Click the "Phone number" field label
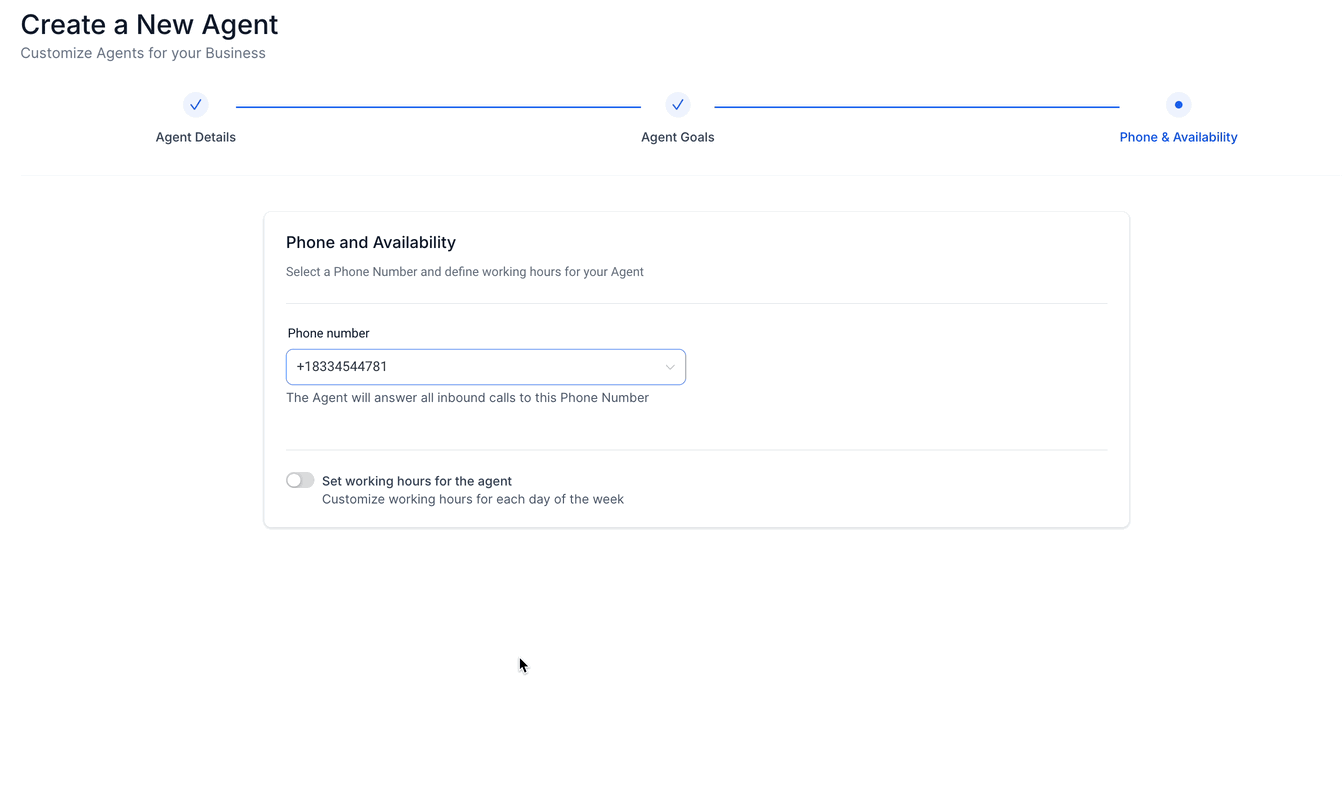The height and width of the screenshot is (788, 1342). click(x=328, y=333)
